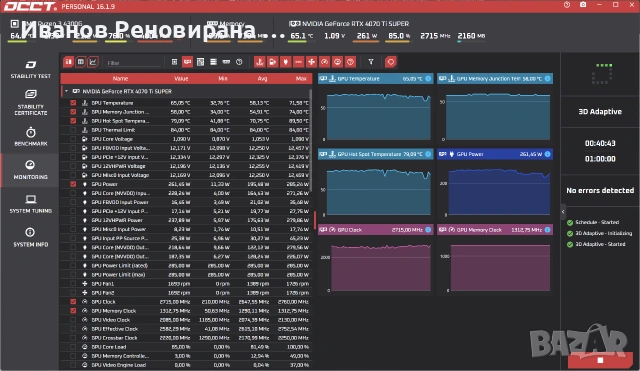
Task: Select the GPU 12VHPWR Voltage row
Action: (x=187, y=166)
